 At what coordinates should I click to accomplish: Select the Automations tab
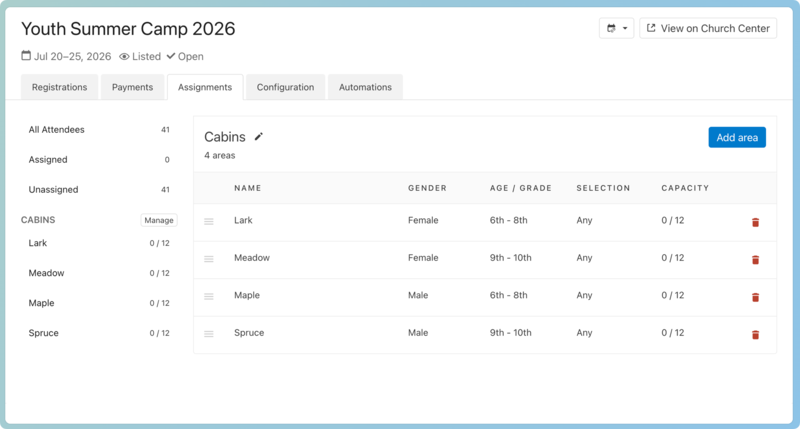coord(365,87)
